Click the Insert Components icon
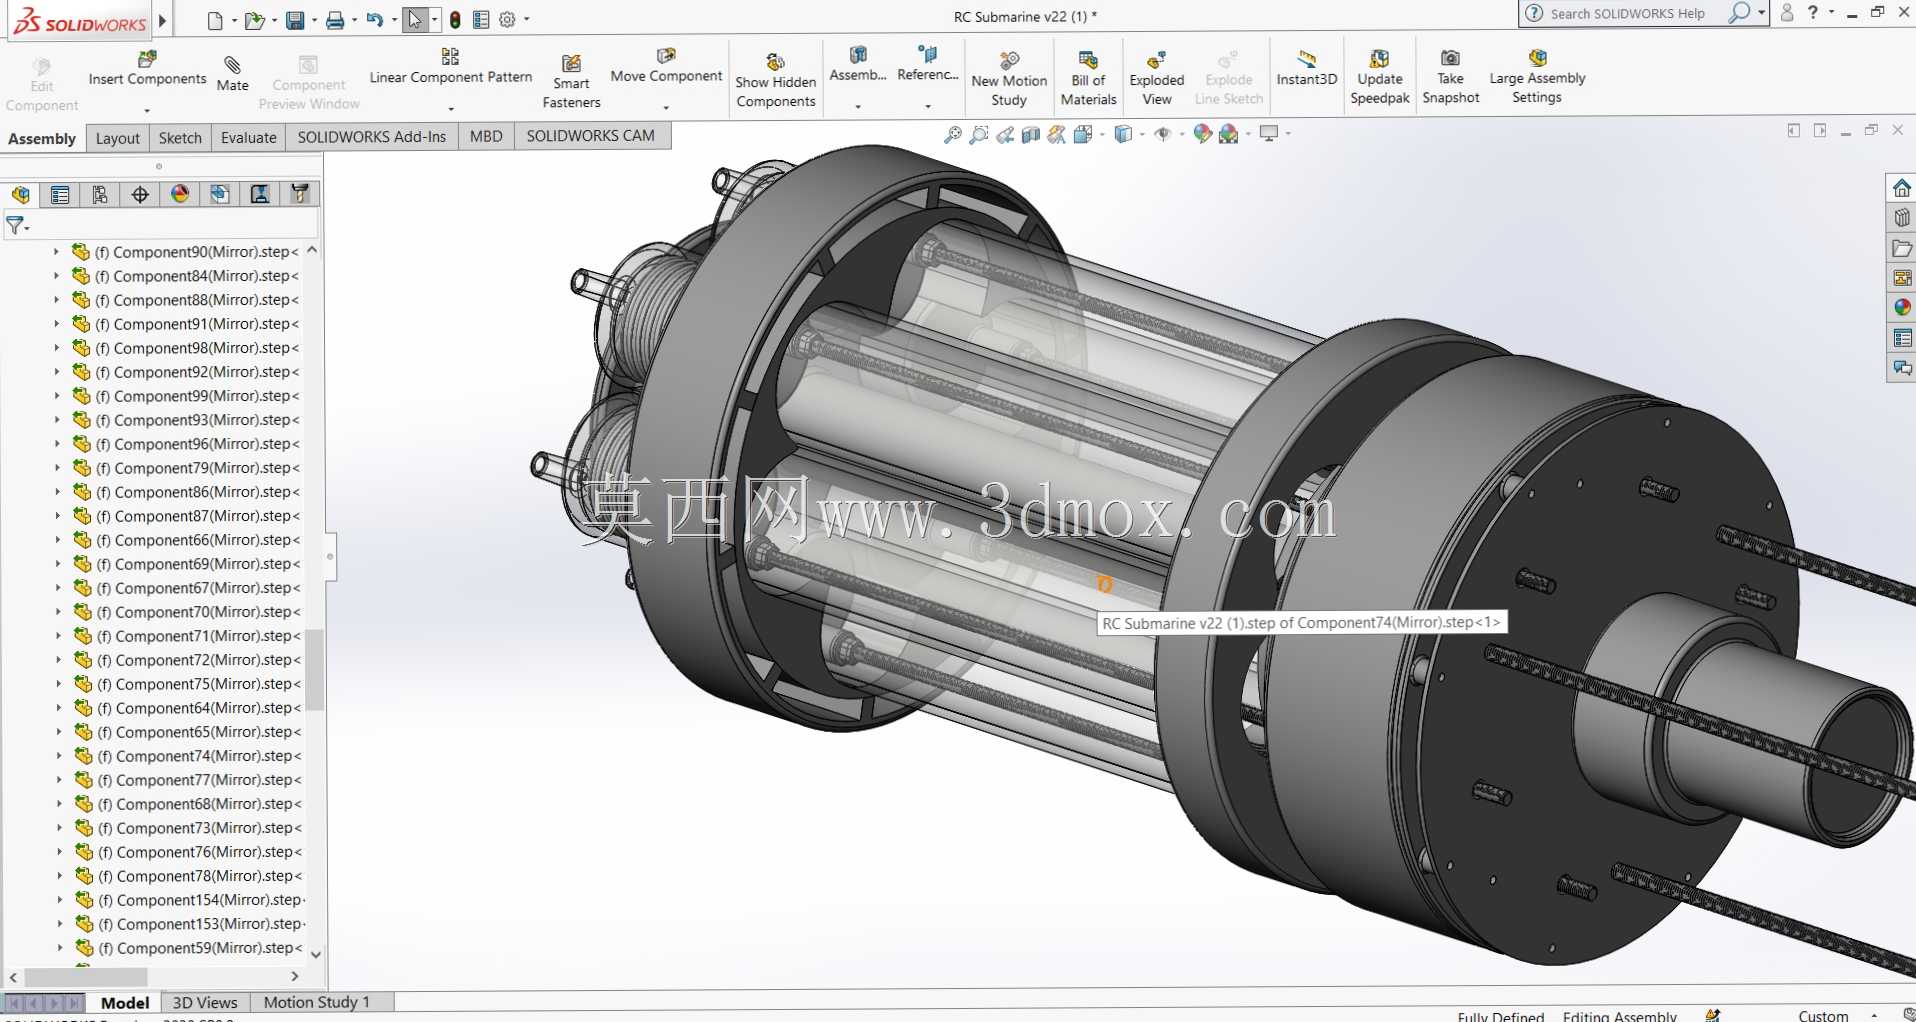The width and height of the screenshot is (1916, 1022). click(147, 60)
